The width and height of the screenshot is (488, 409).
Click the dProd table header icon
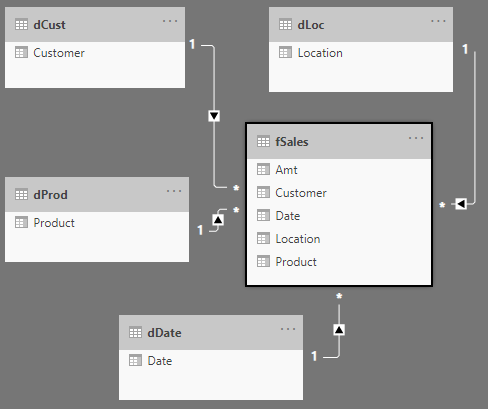pos(21,194)
